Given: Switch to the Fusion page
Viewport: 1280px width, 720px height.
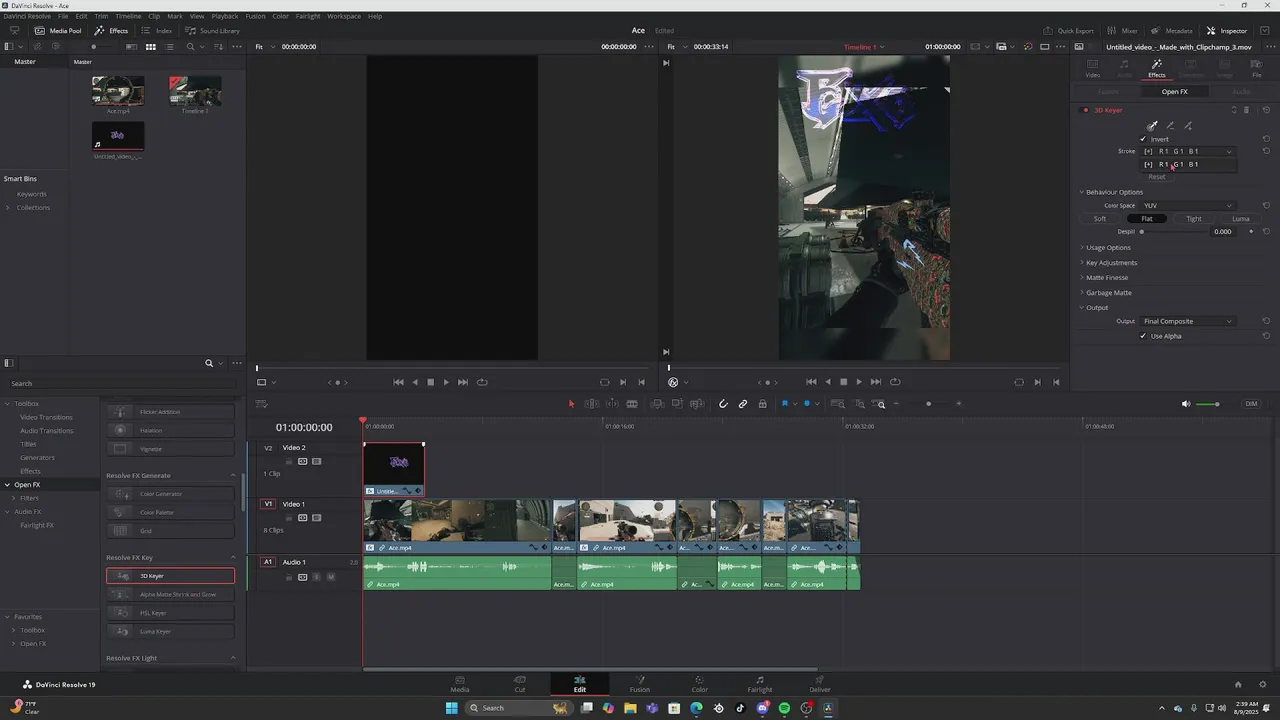Looking at the screenshot, I should pos(640,684).
